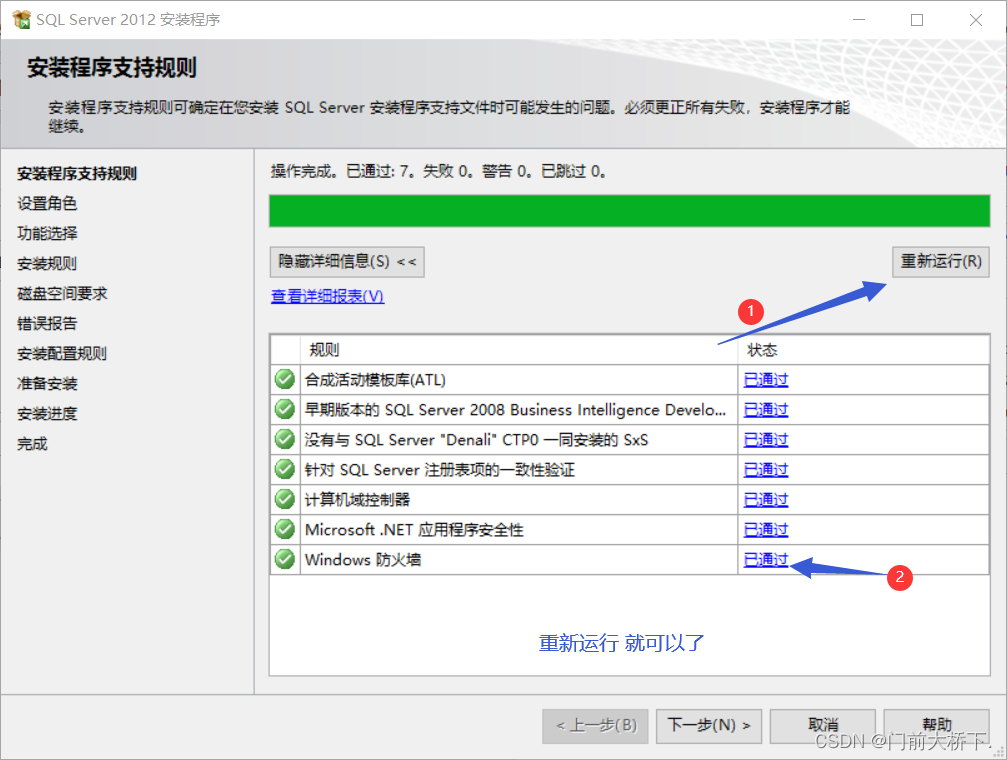This screenshot has height=760, width=1007.
Task: Cancel setup with 取消 button
Action: click(x=823, y=726)
